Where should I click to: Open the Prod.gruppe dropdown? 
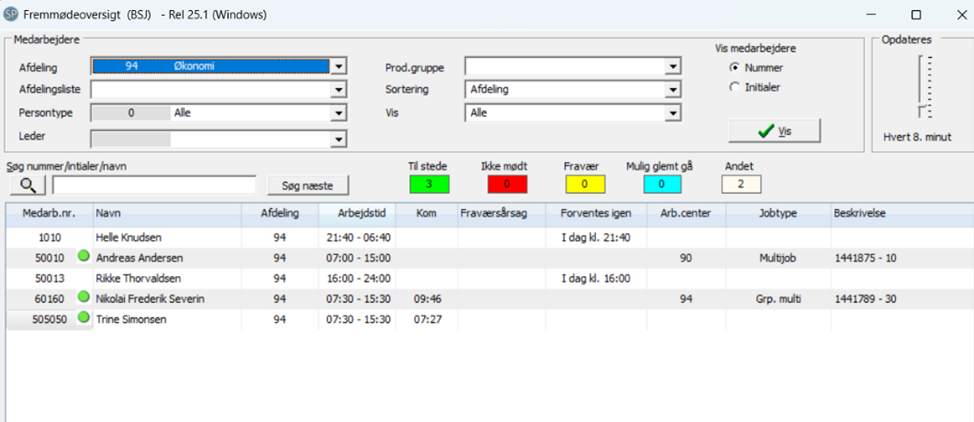coord(672,67)
